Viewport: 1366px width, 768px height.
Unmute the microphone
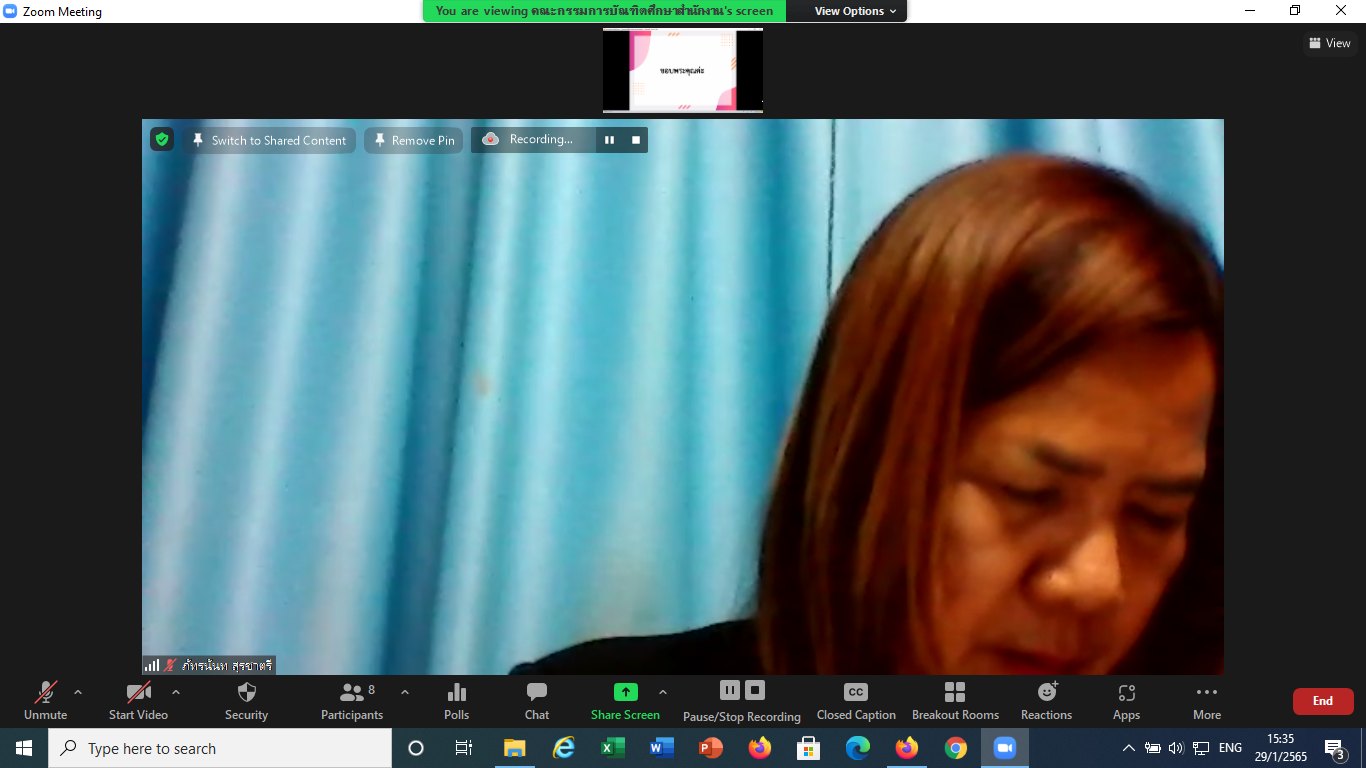pyautogui.click(x=45, y=701)
